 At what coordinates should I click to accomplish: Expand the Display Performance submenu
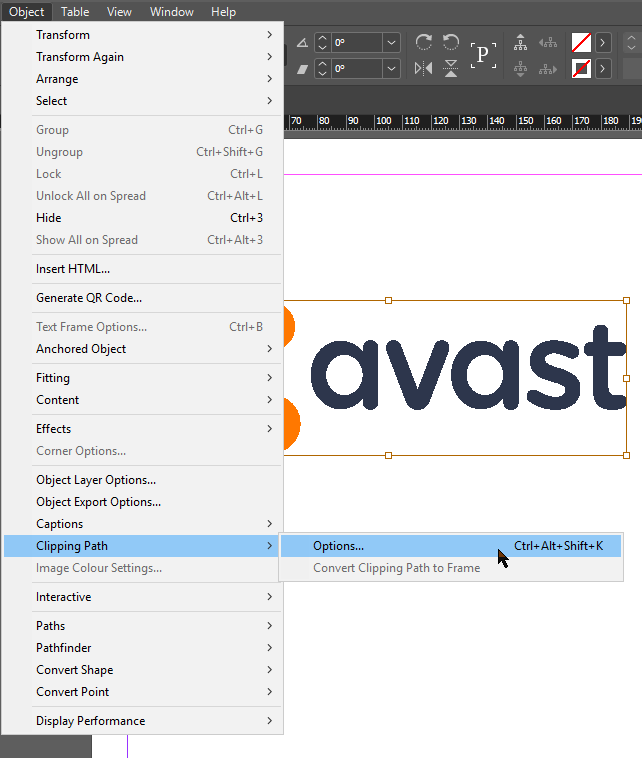142,721
